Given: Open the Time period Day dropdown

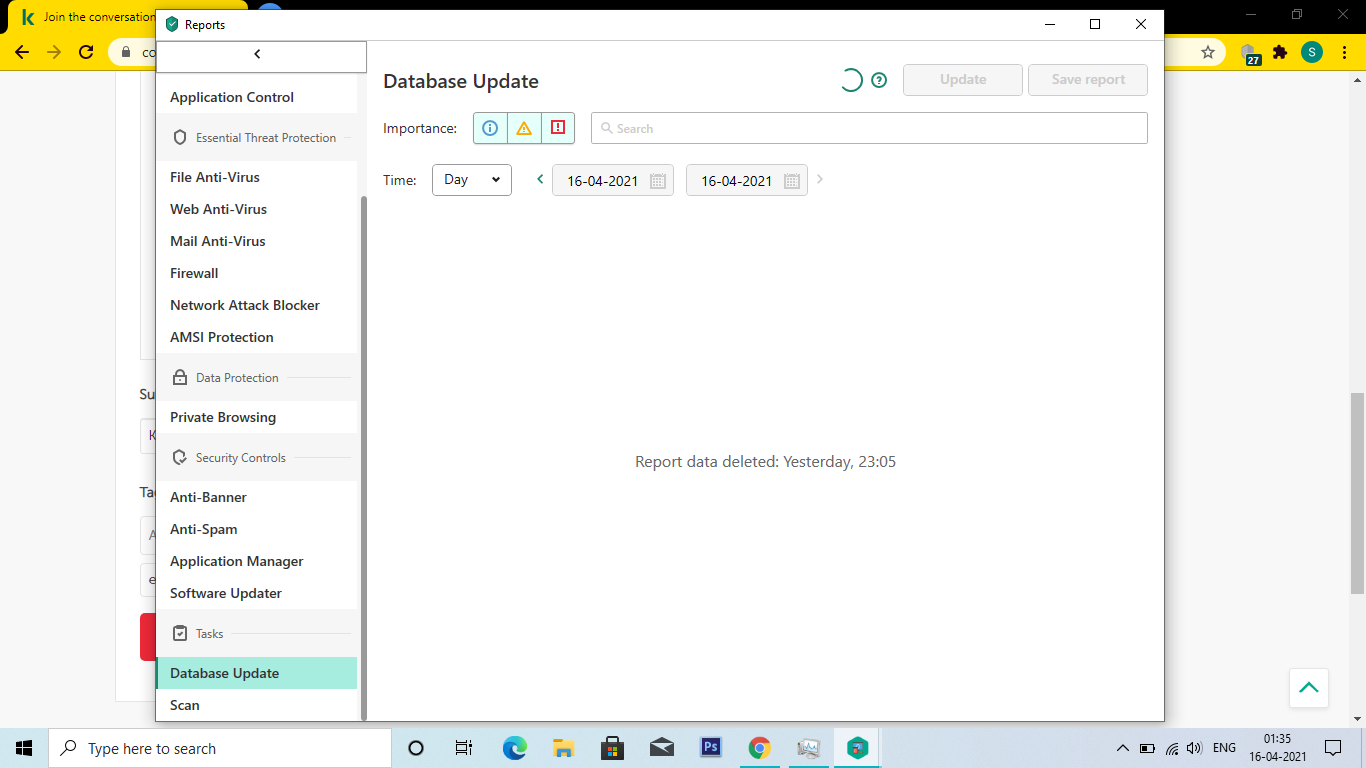Looking at the screenshot, I should click(x=472, y=180).
